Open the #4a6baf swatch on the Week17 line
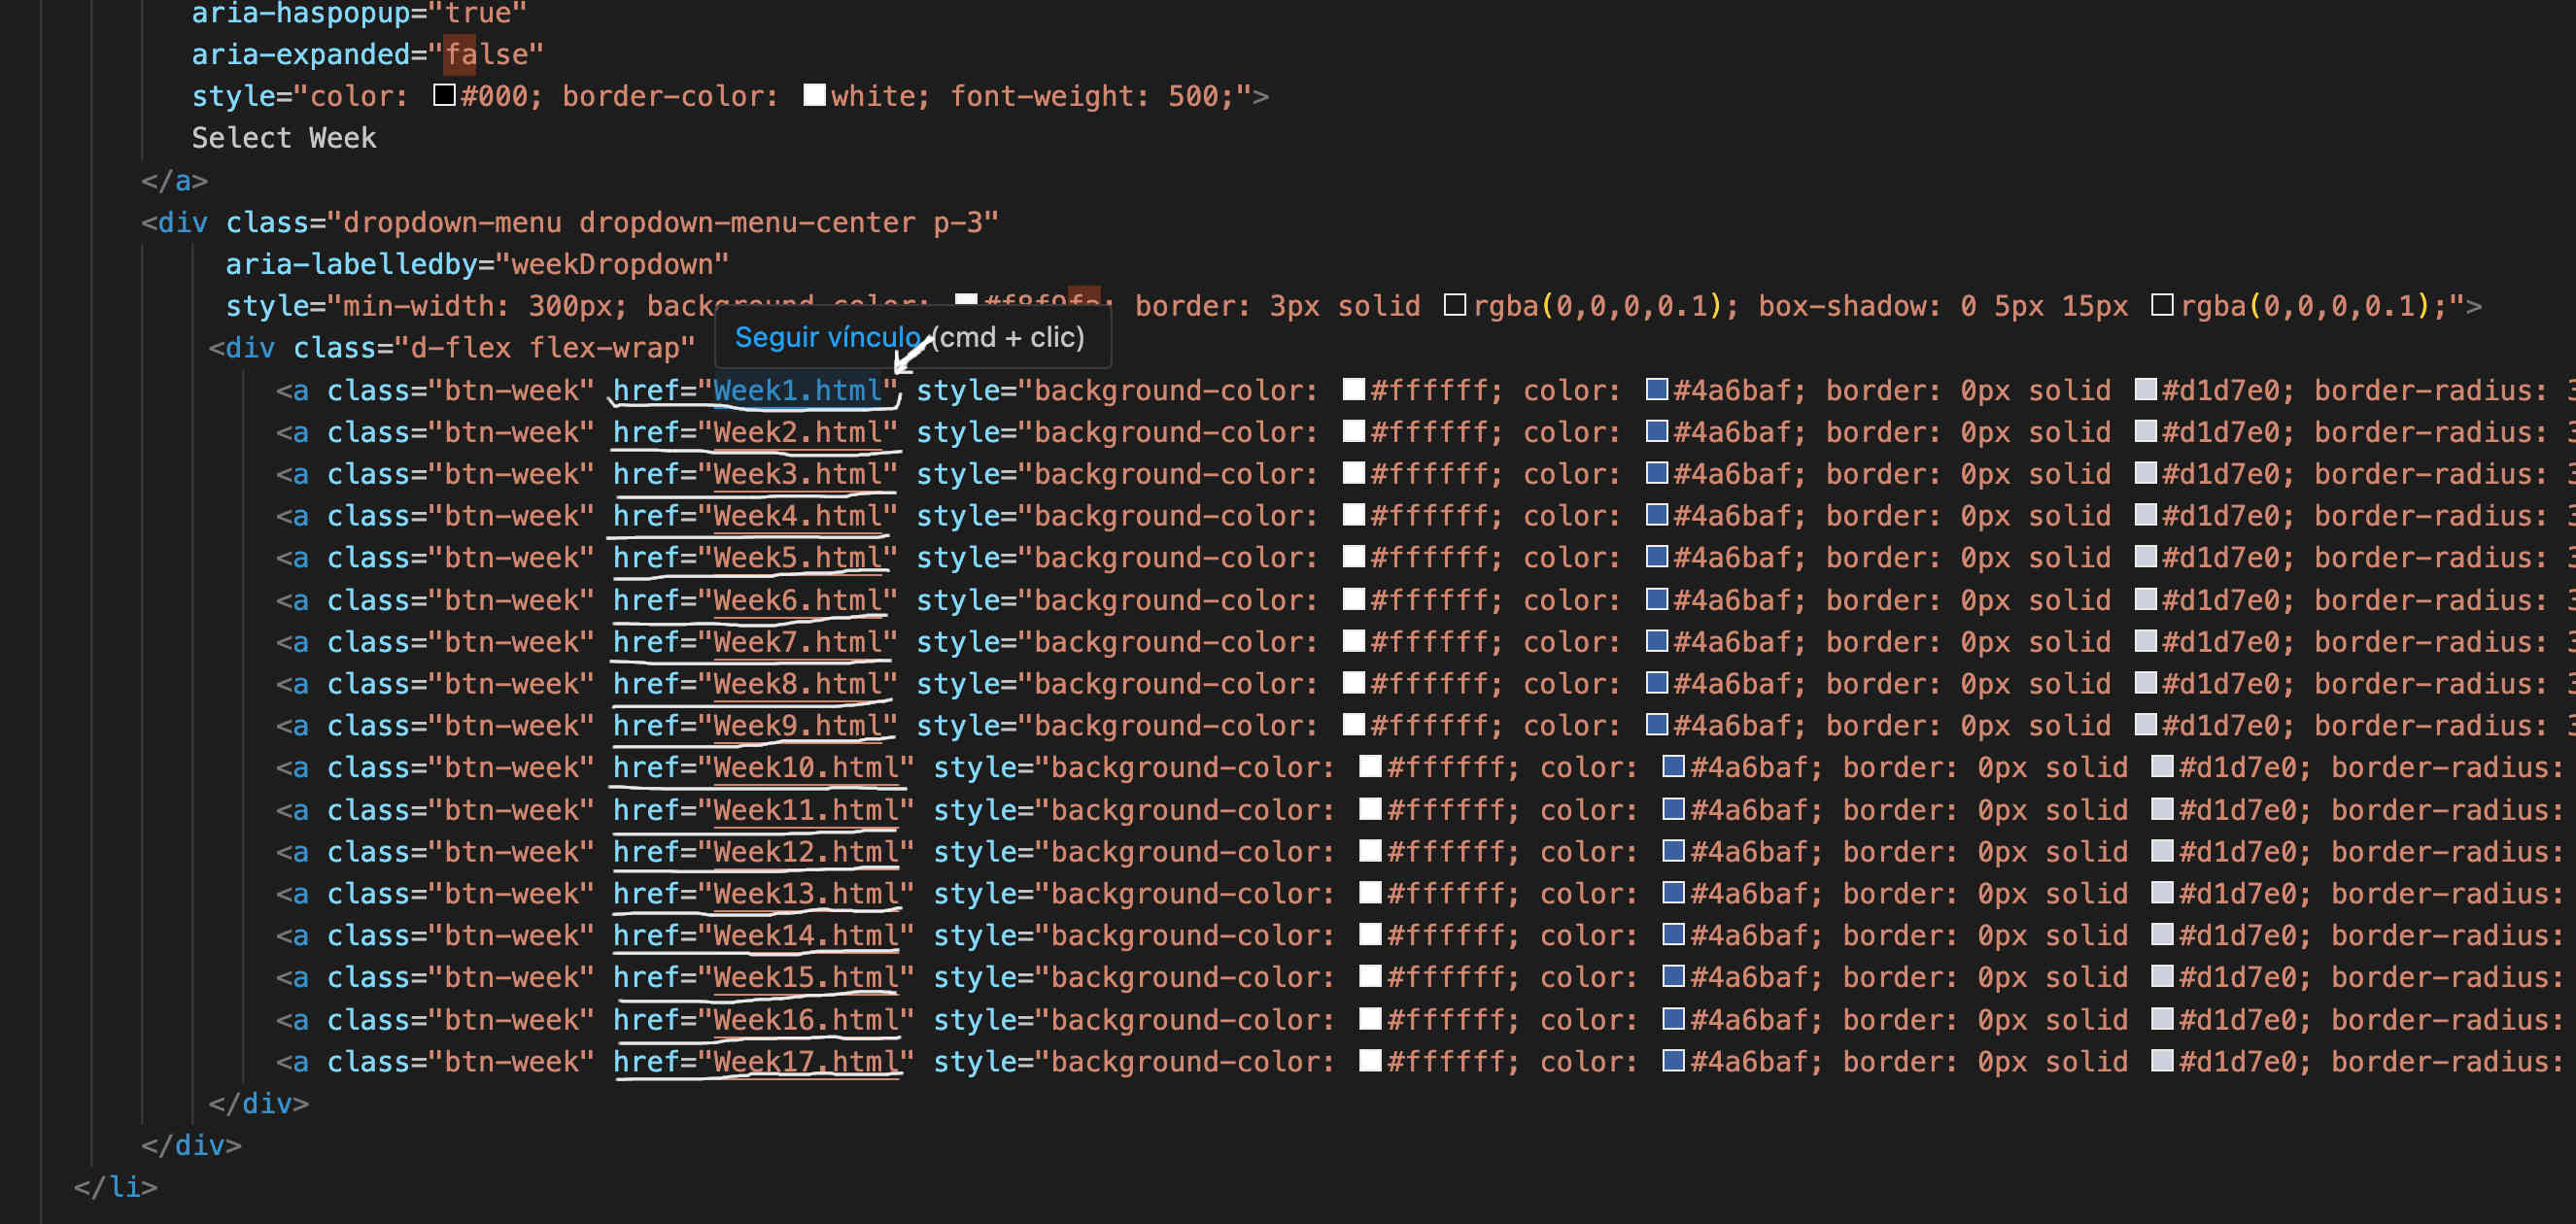 (x=1673, y=1060)
